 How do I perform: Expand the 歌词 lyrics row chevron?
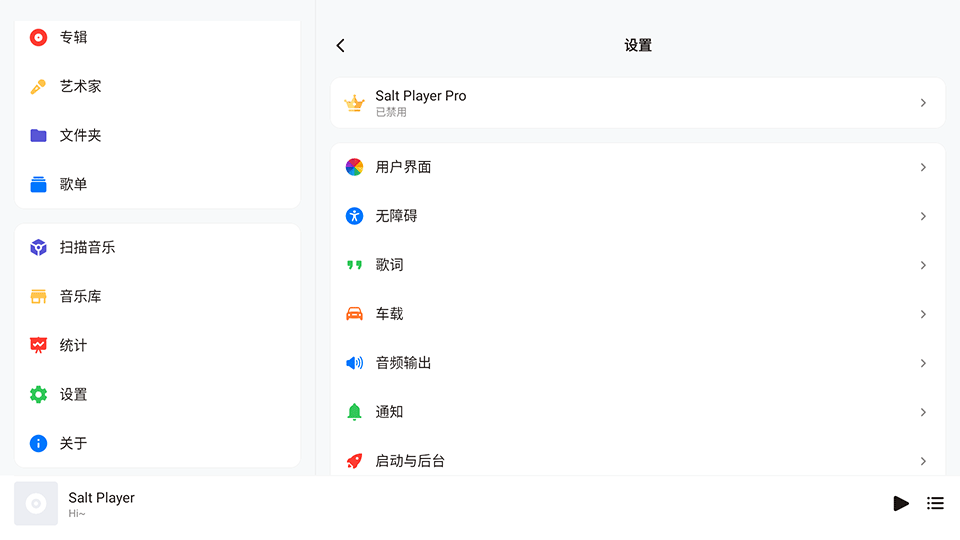923,265
